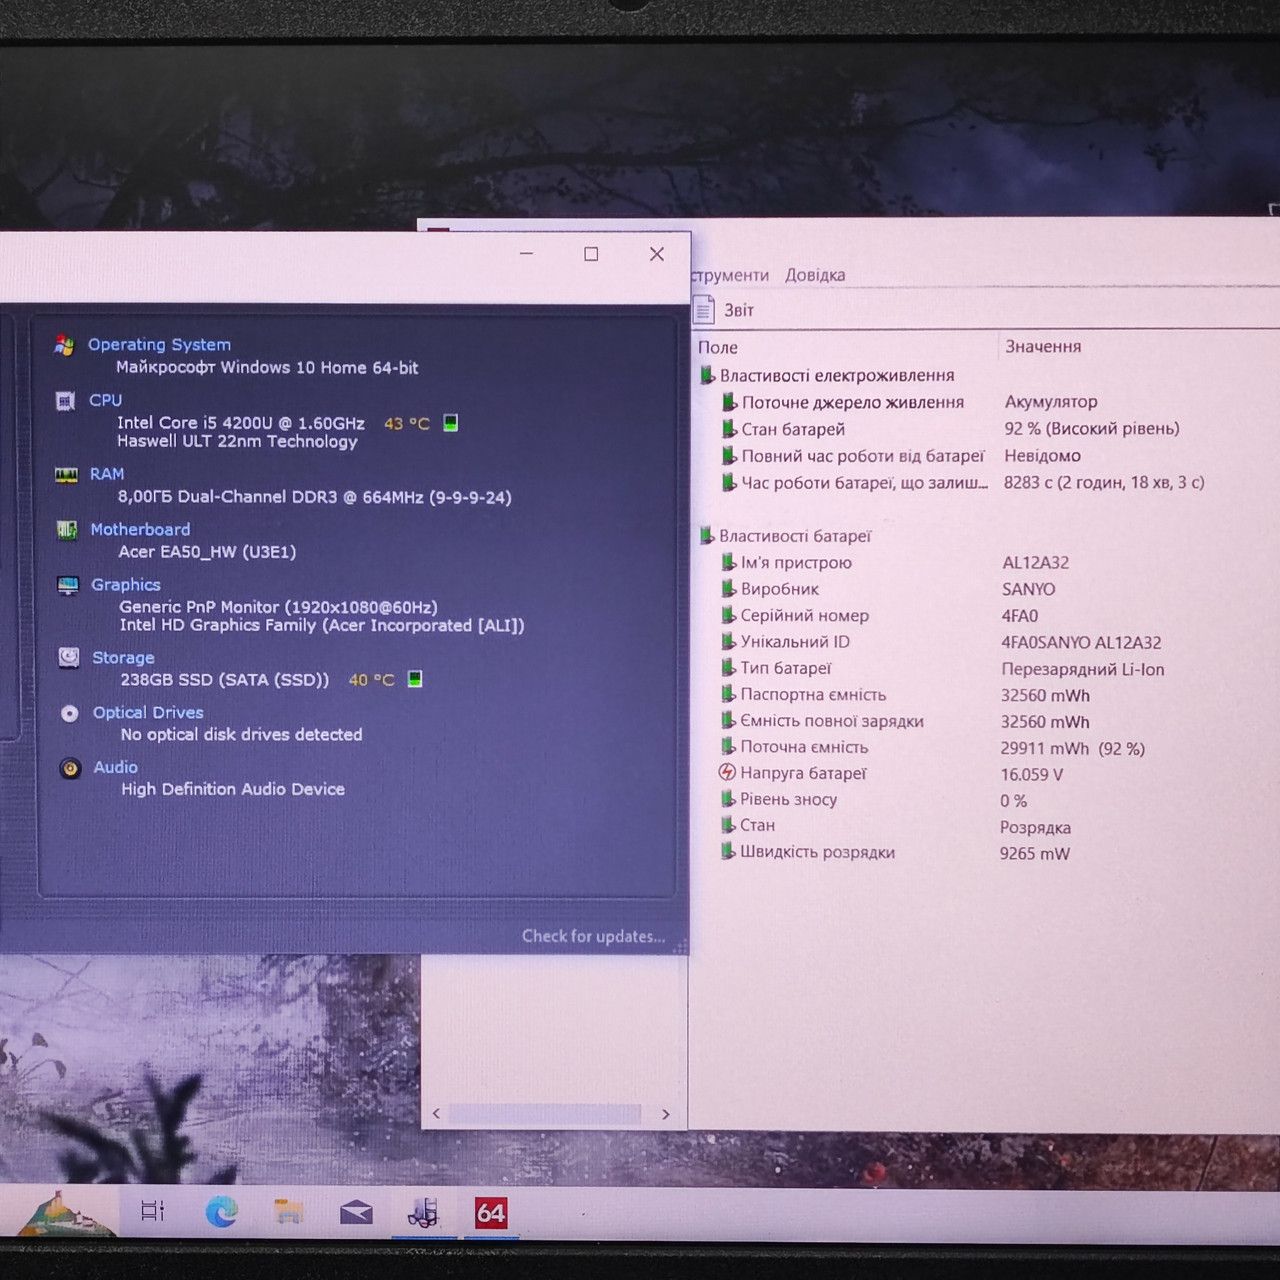Click the Значення column header
This screenshot has width=1280, height=1280.
(x=1043, y=347)
